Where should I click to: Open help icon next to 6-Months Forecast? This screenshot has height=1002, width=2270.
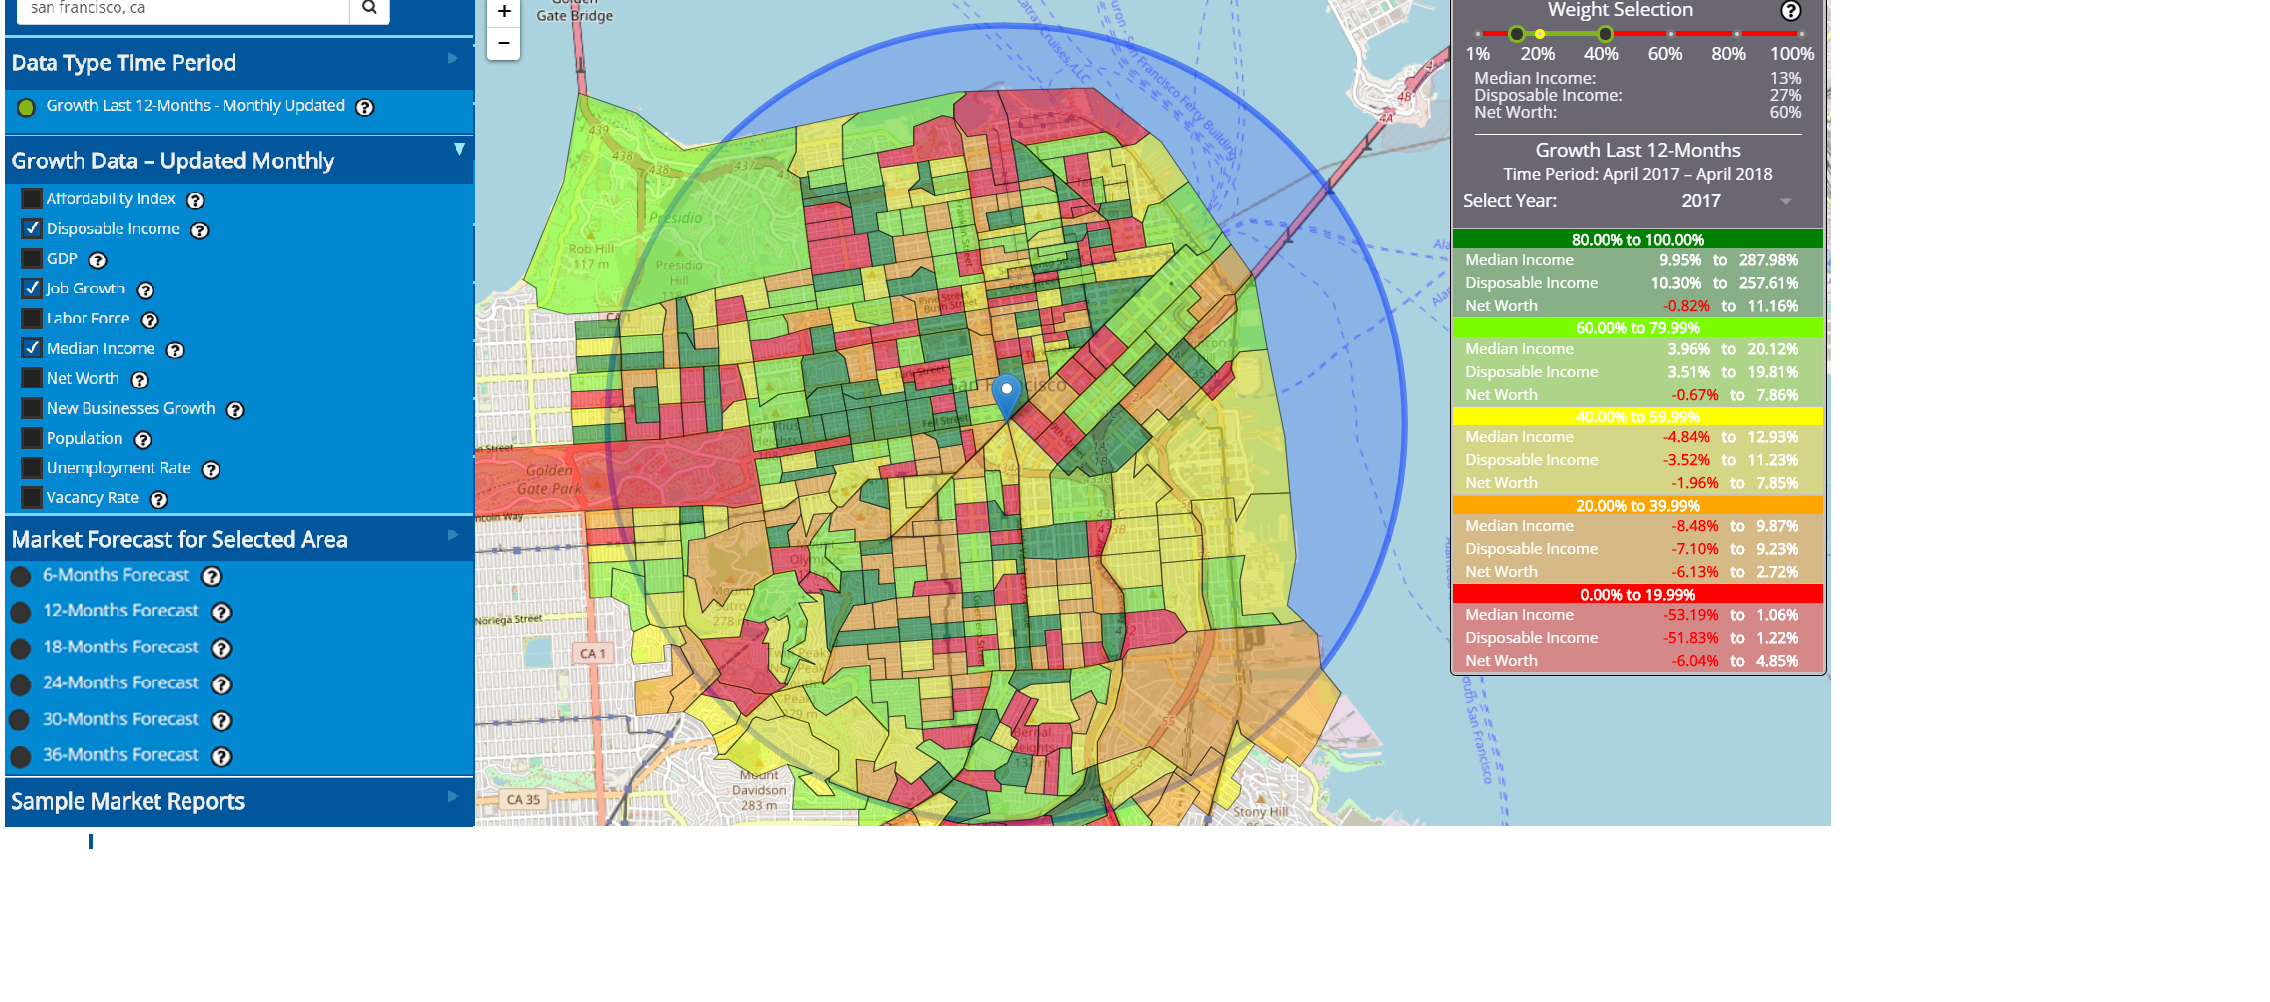212,576
